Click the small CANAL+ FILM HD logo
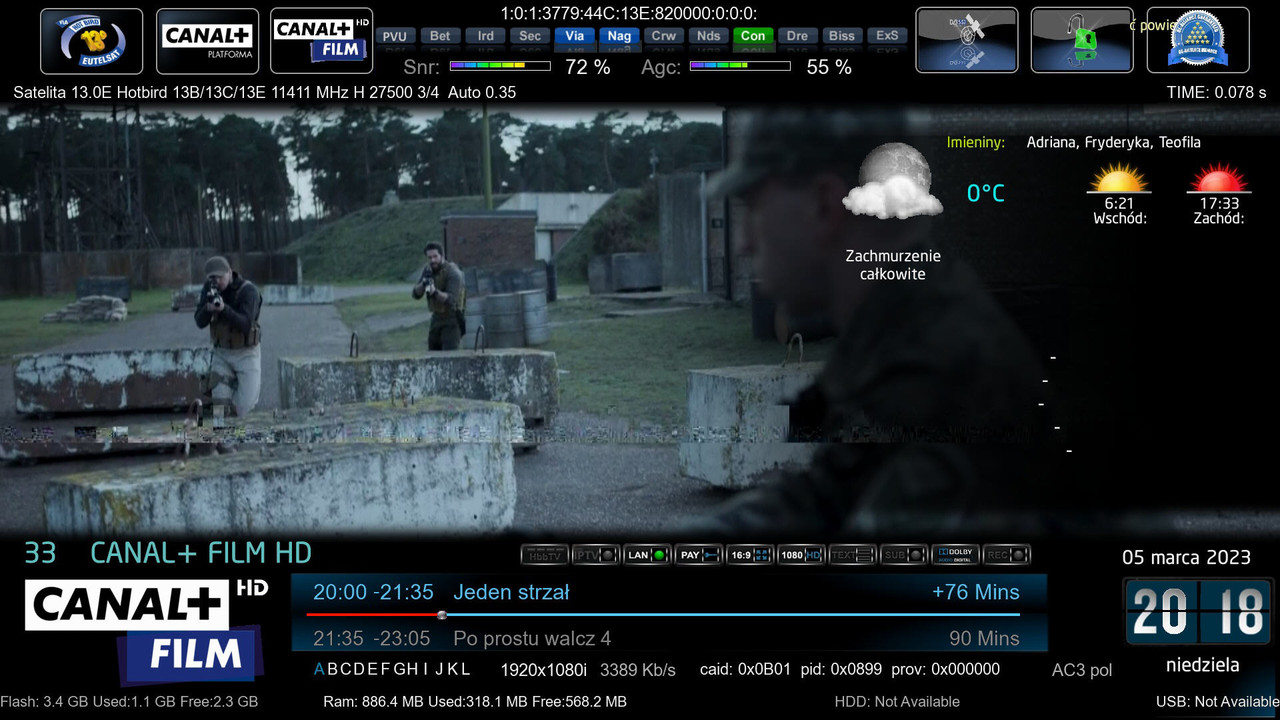This screenshot has width=1280, height=720. coord(322,41)
